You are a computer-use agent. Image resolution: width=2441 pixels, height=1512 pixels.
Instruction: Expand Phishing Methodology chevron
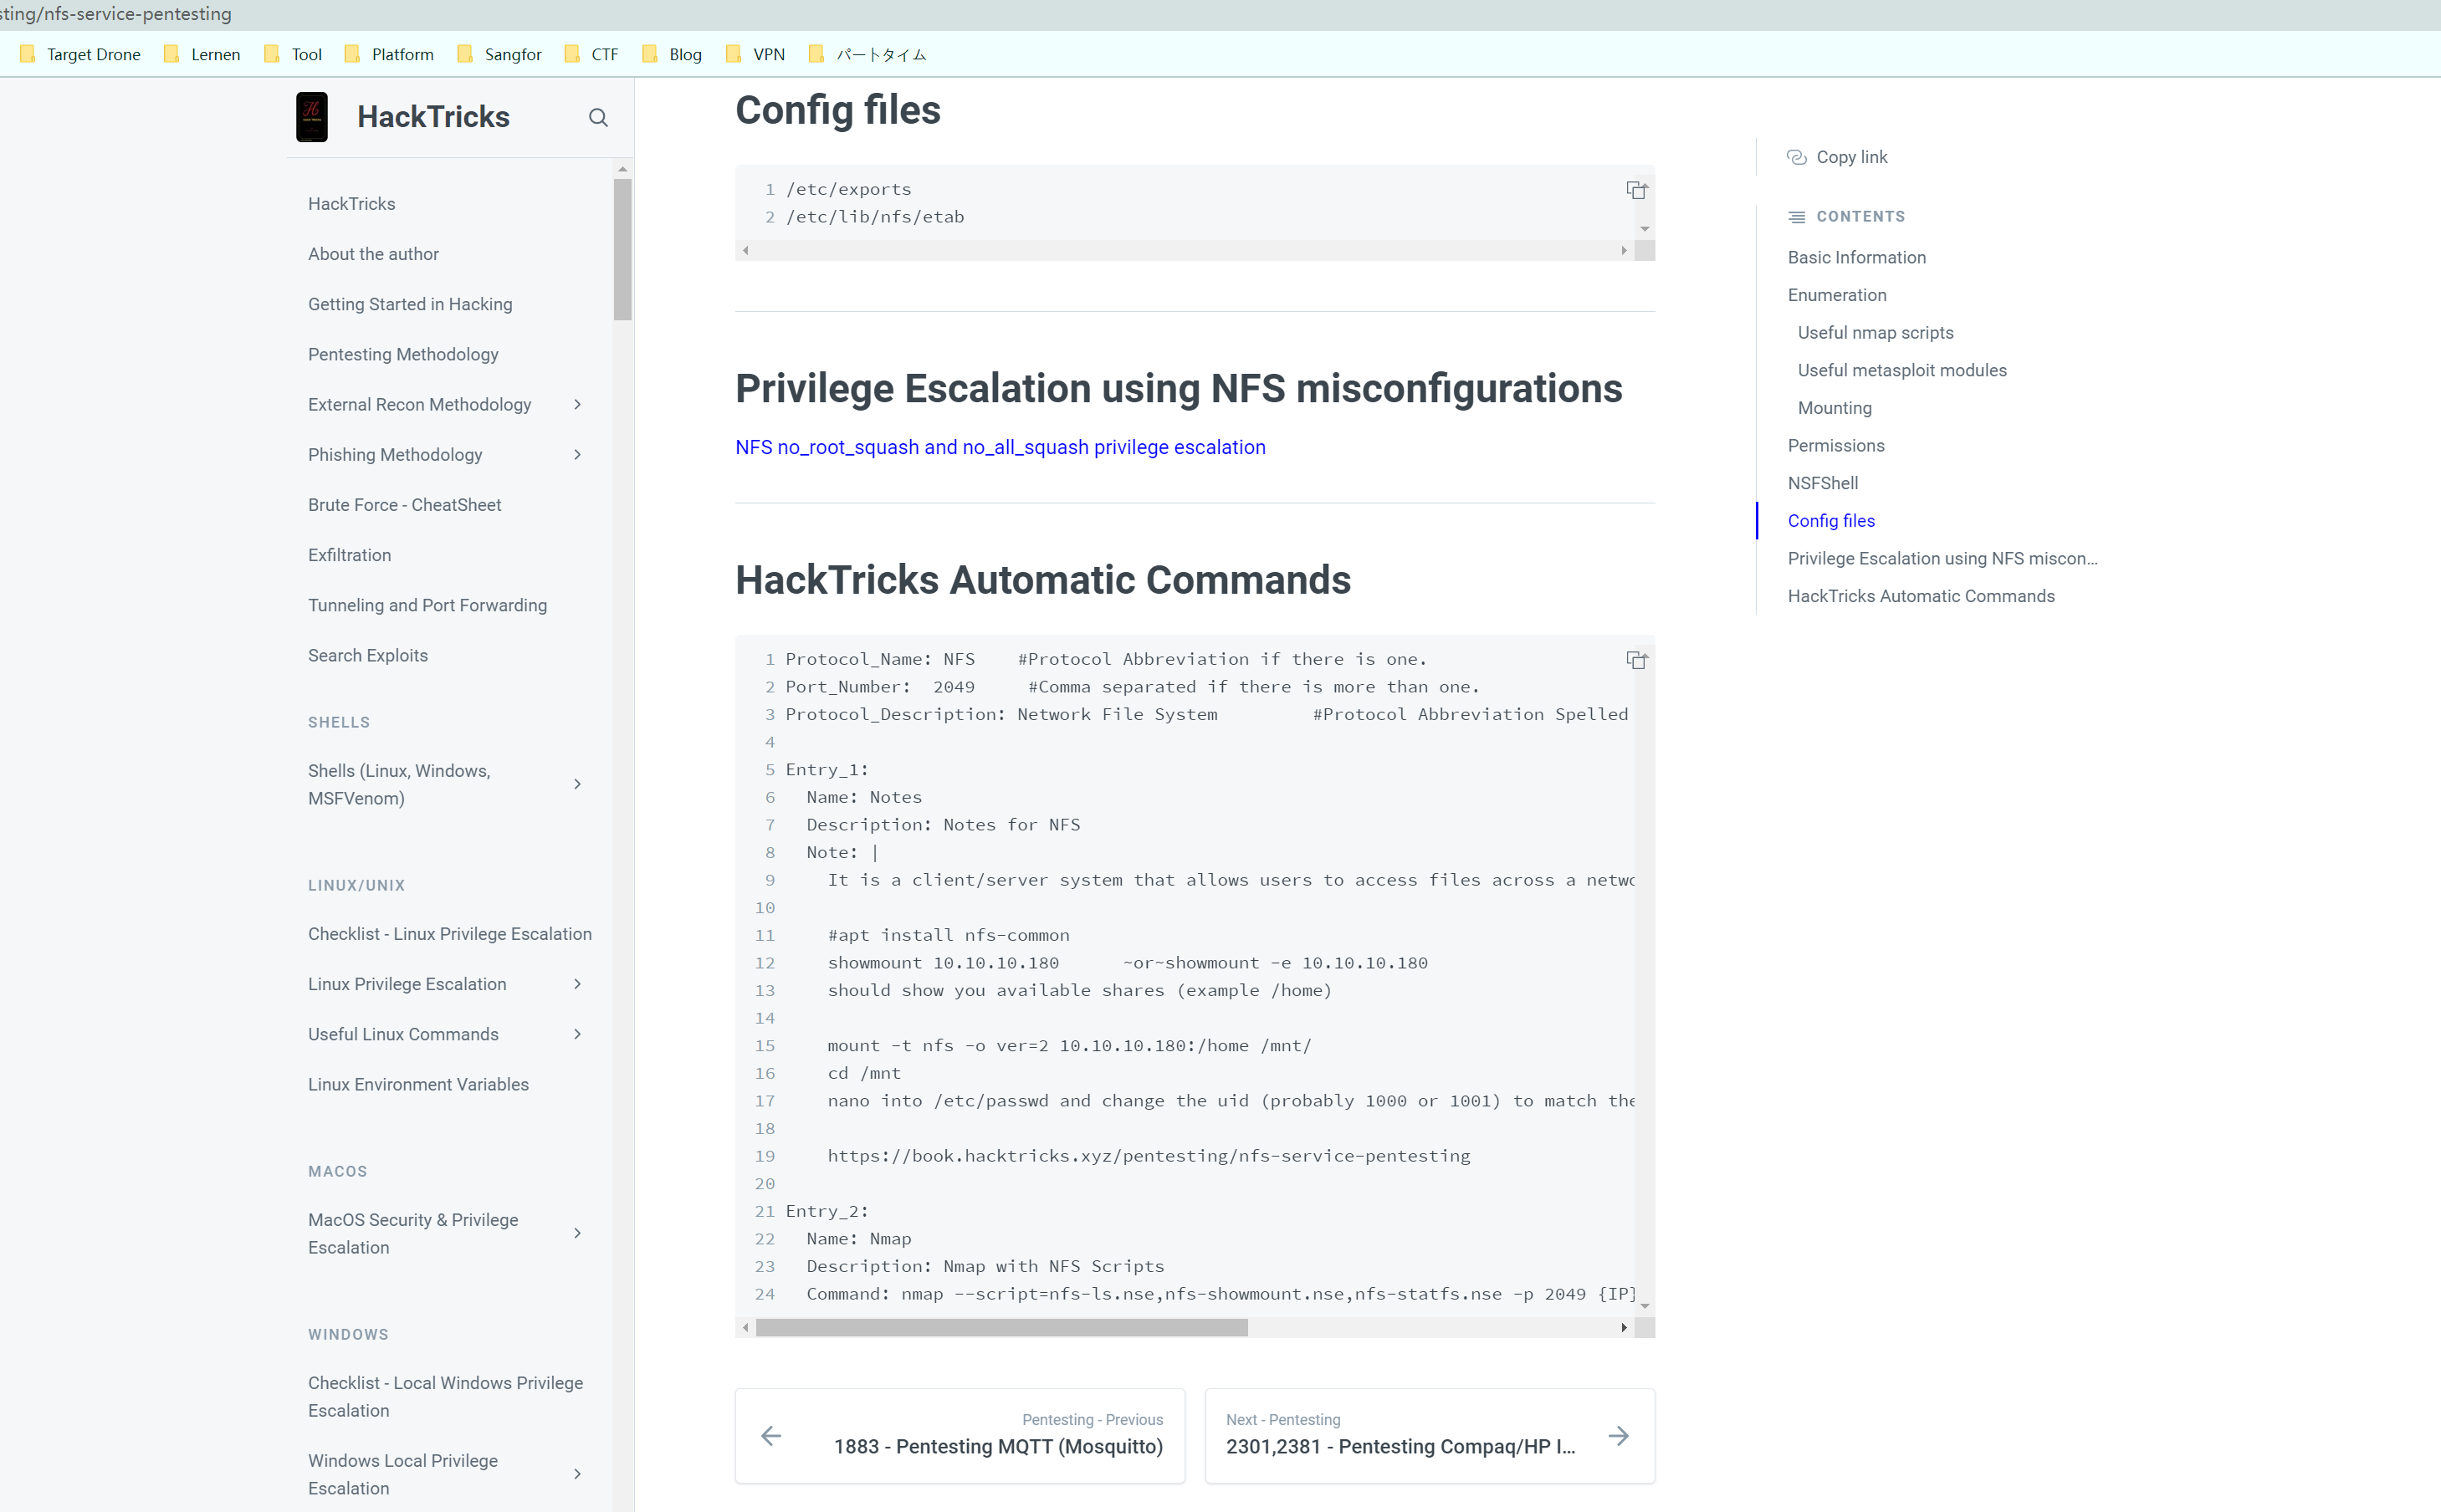coord(577,455)
